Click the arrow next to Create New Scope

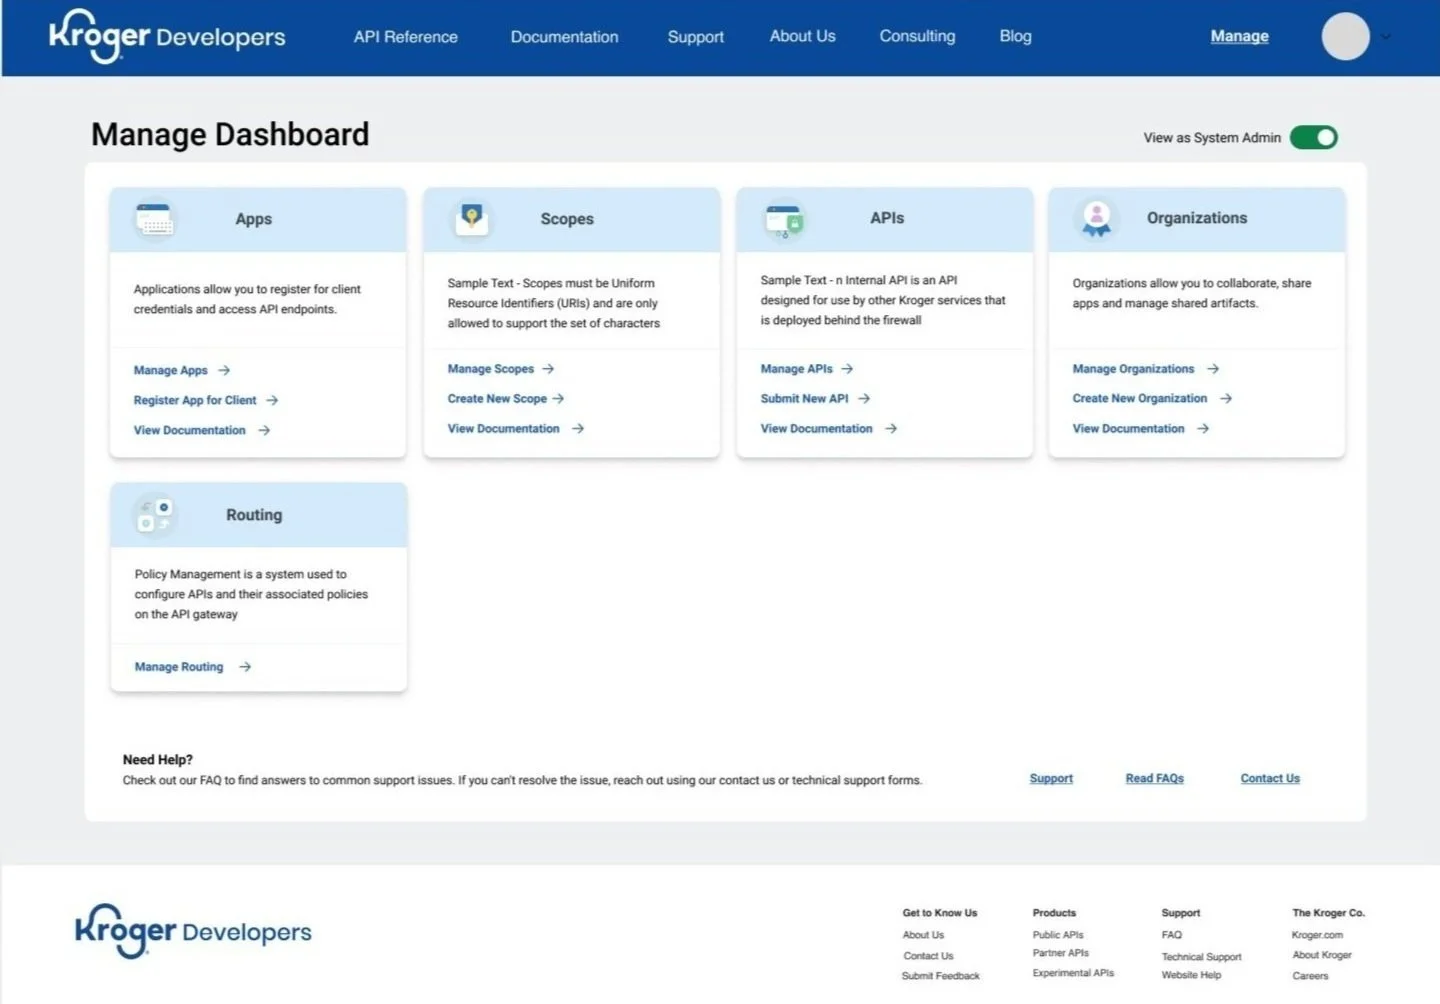point(558,398)
